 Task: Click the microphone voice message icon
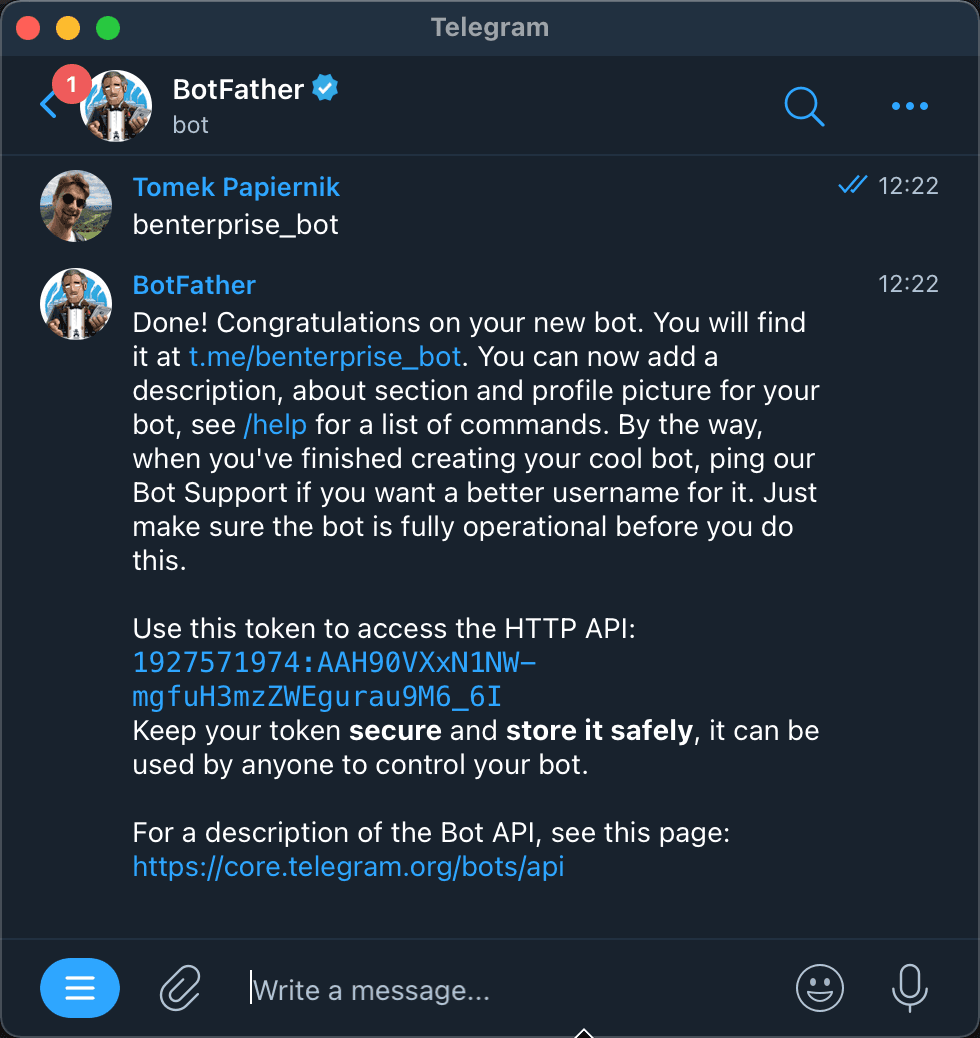pyautogui.click(x=909, y=989)
